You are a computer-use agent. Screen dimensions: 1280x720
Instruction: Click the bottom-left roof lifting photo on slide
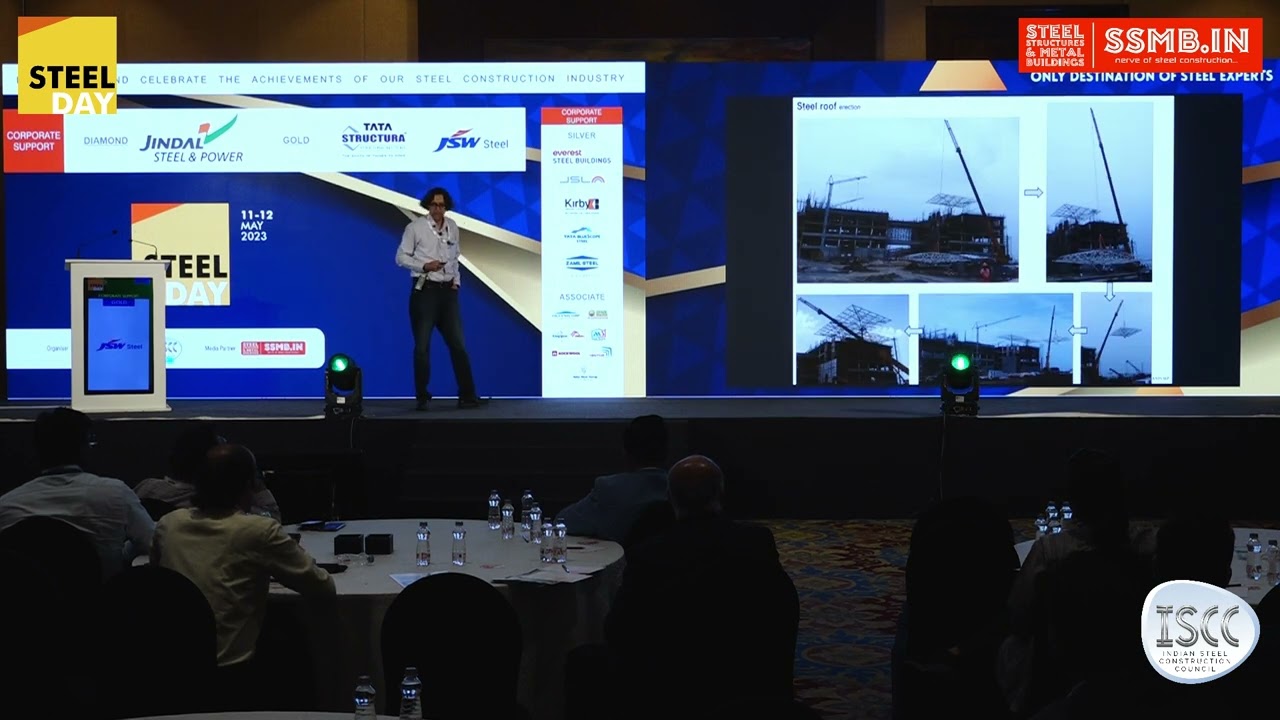tap(853, 340)
